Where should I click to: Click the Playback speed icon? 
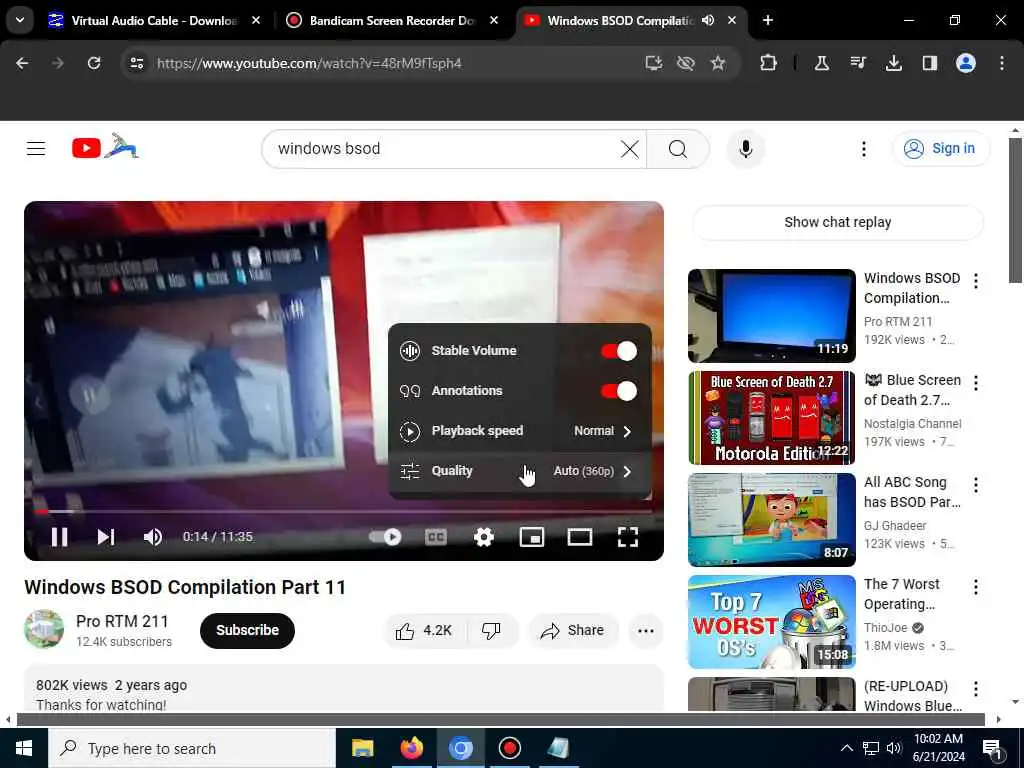tap(409, 431)
